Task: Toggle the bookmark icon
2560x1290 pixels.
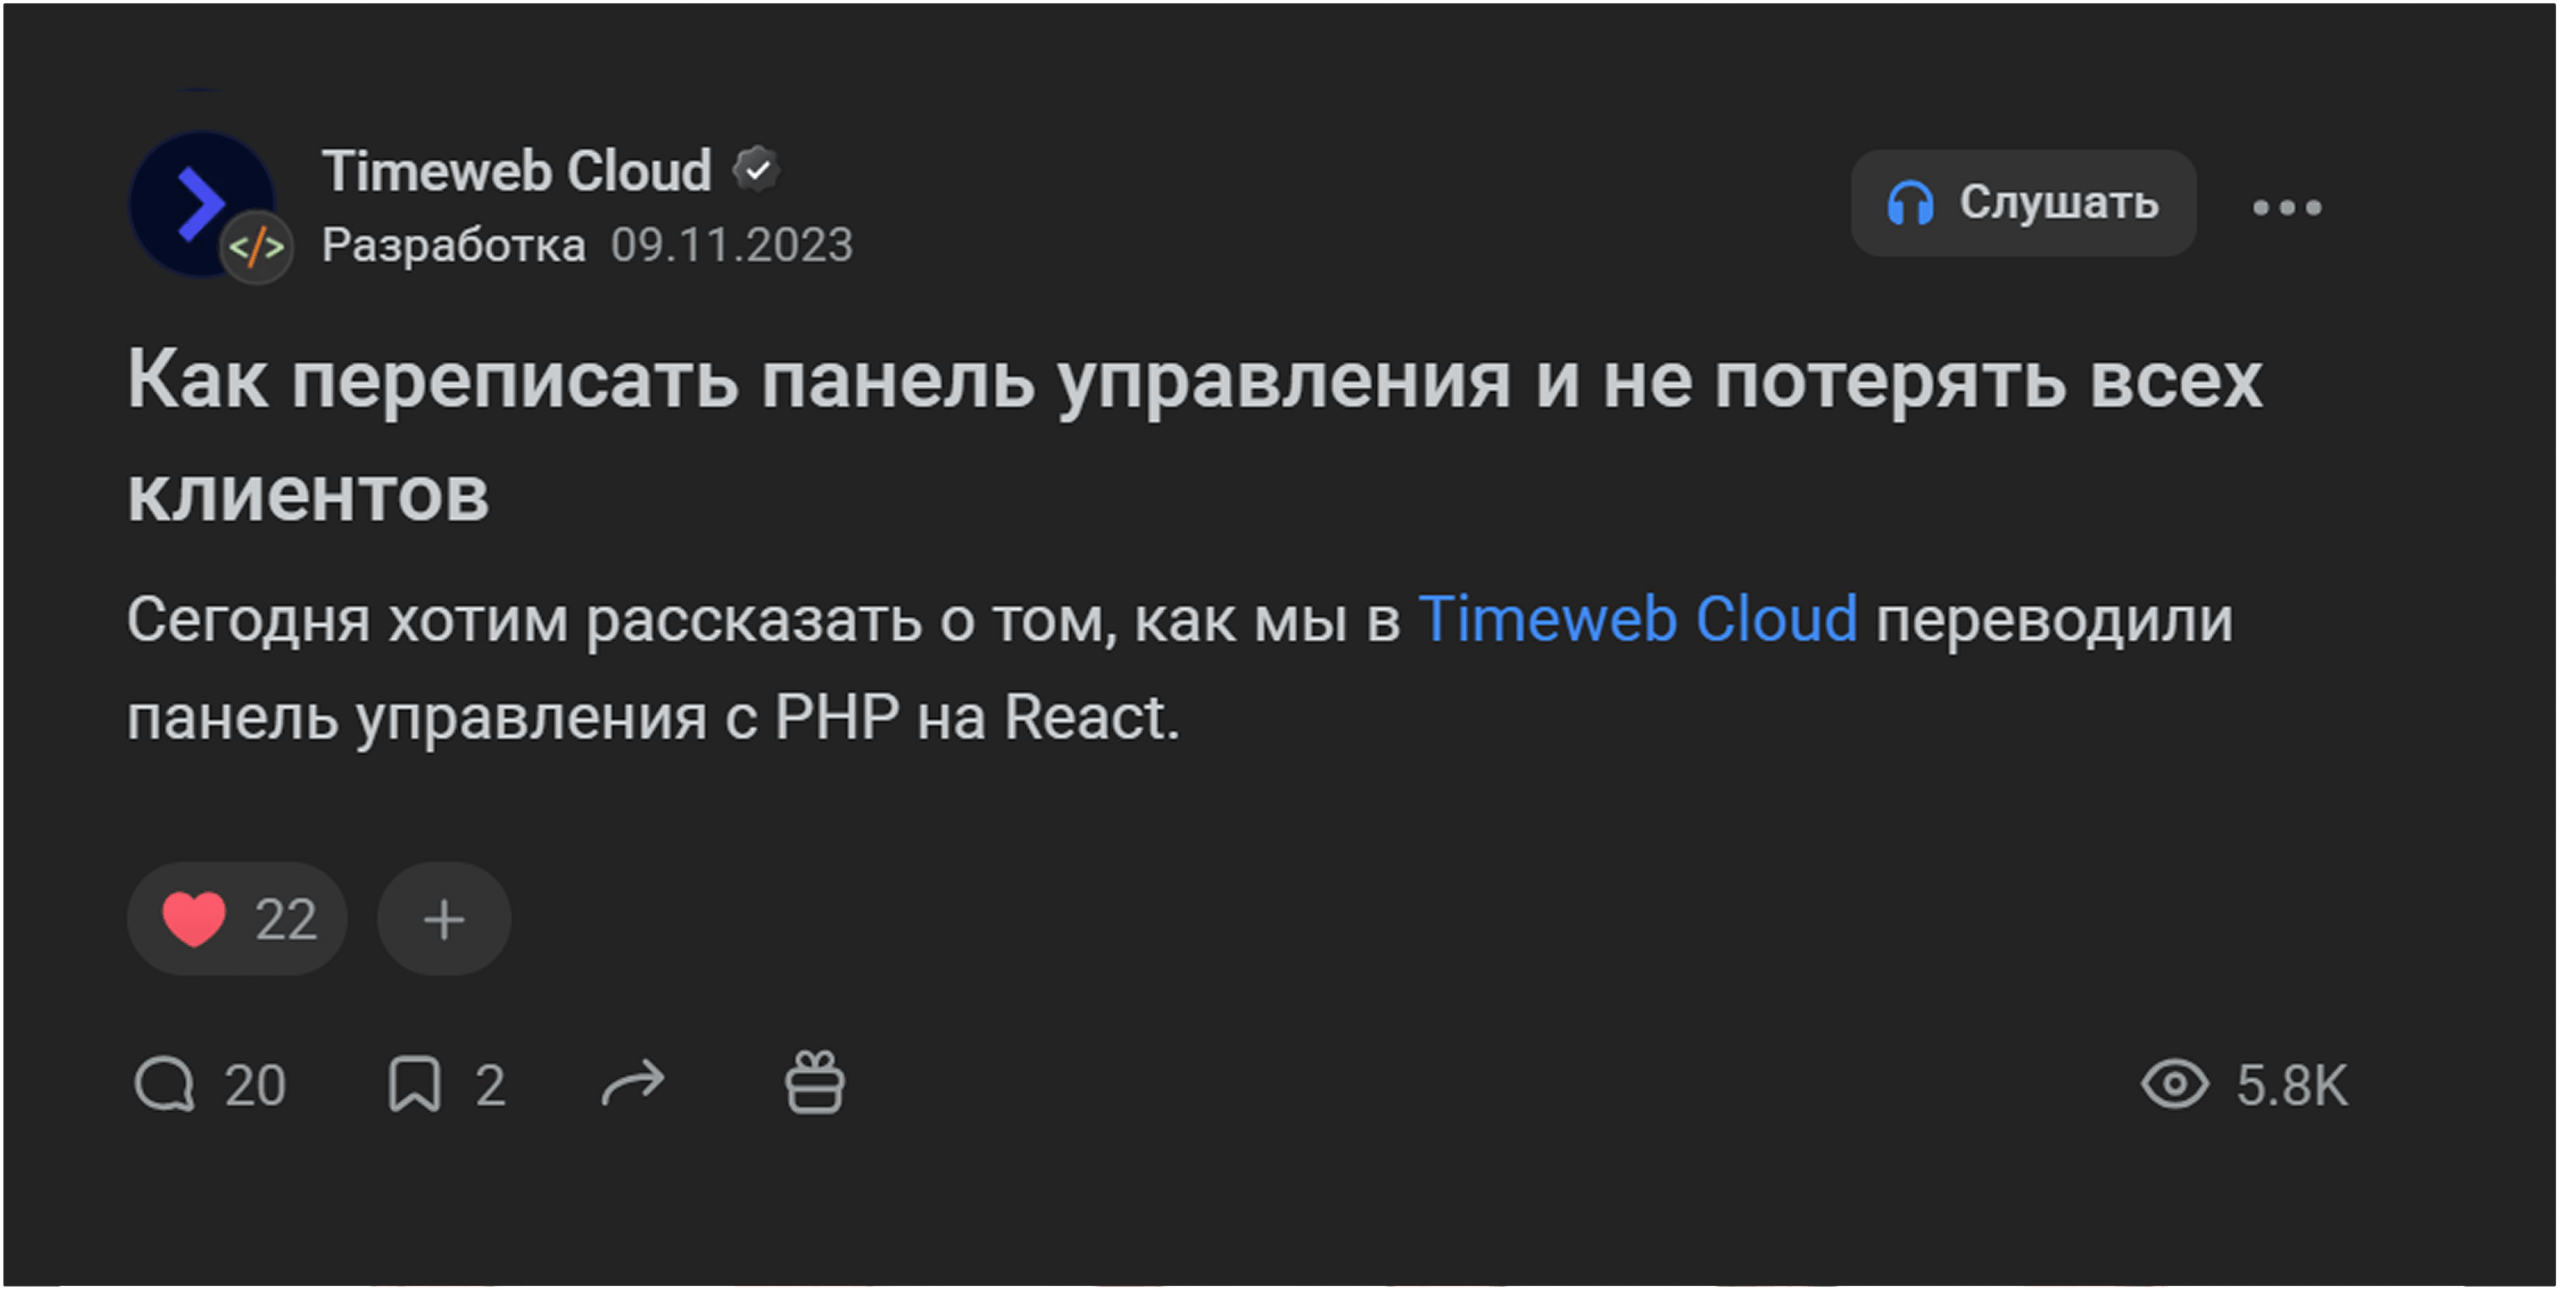Action: tap(414, 1085)
